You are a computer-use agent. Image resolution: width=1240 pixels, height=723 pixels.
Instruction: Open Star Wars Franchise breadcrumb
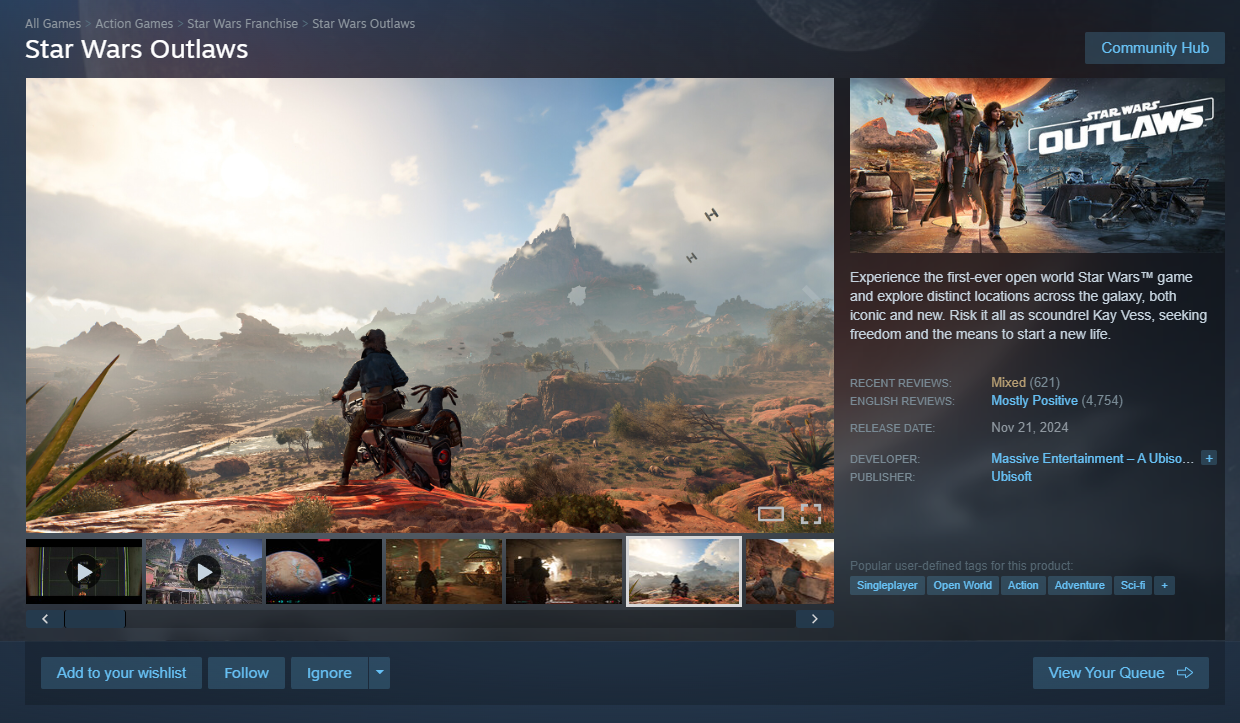(242, 23)
